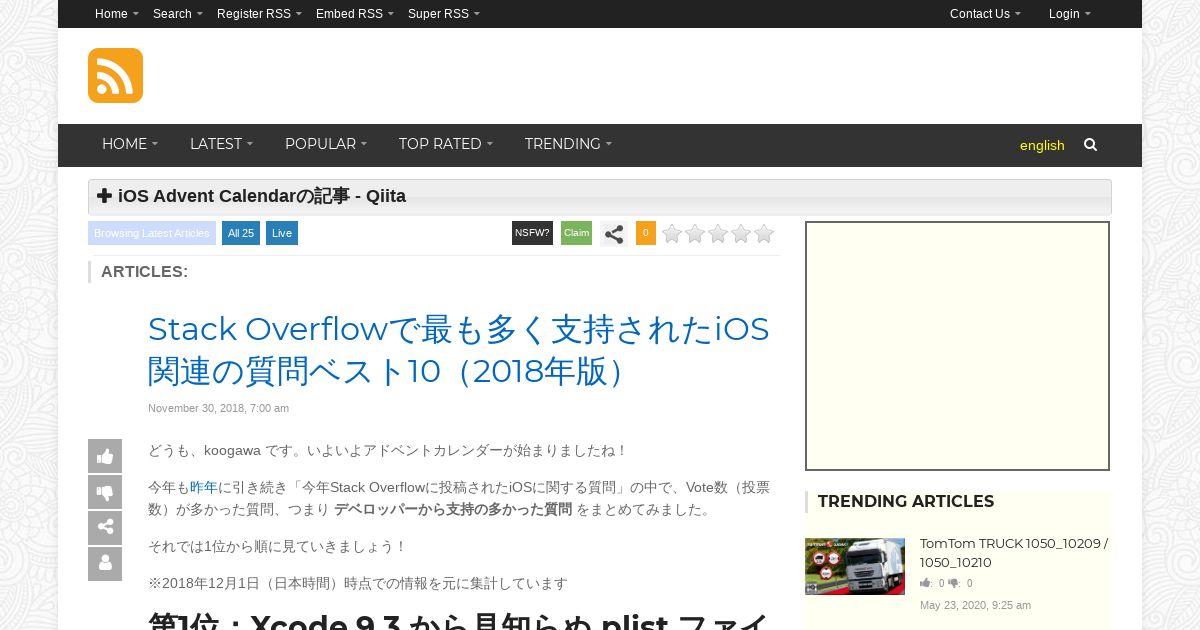This screenshot has width=1200, height=630.
Task: Click the plus icon before feed title
Action: point(104,196)
